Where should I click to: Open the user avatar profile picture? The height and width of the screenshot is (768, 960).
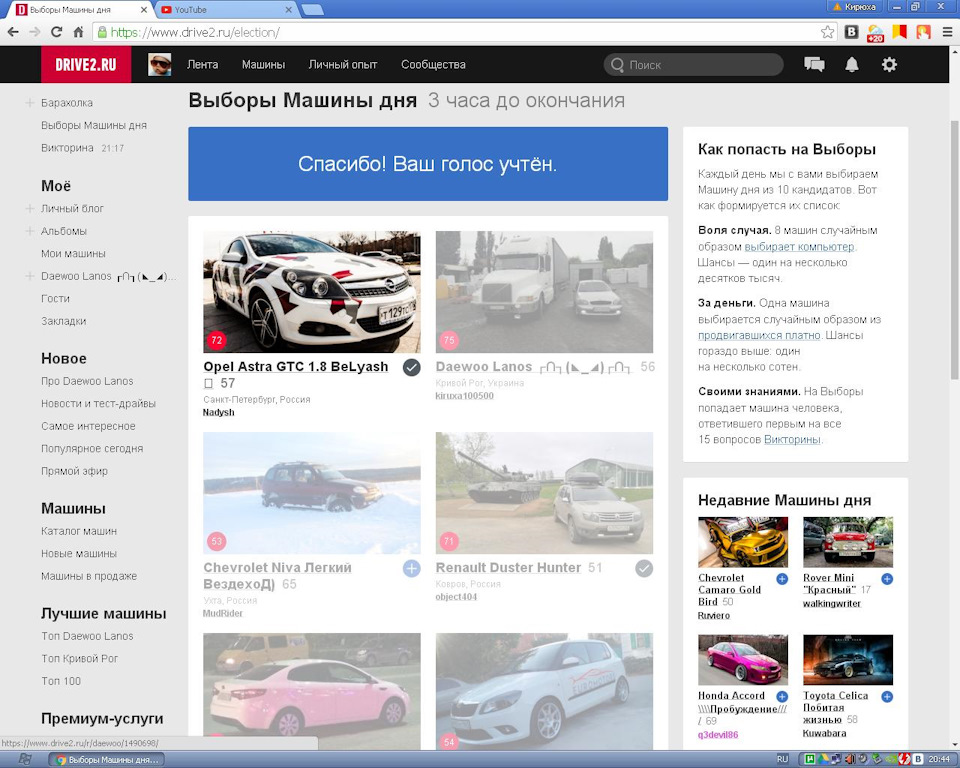tap(160, 64)
